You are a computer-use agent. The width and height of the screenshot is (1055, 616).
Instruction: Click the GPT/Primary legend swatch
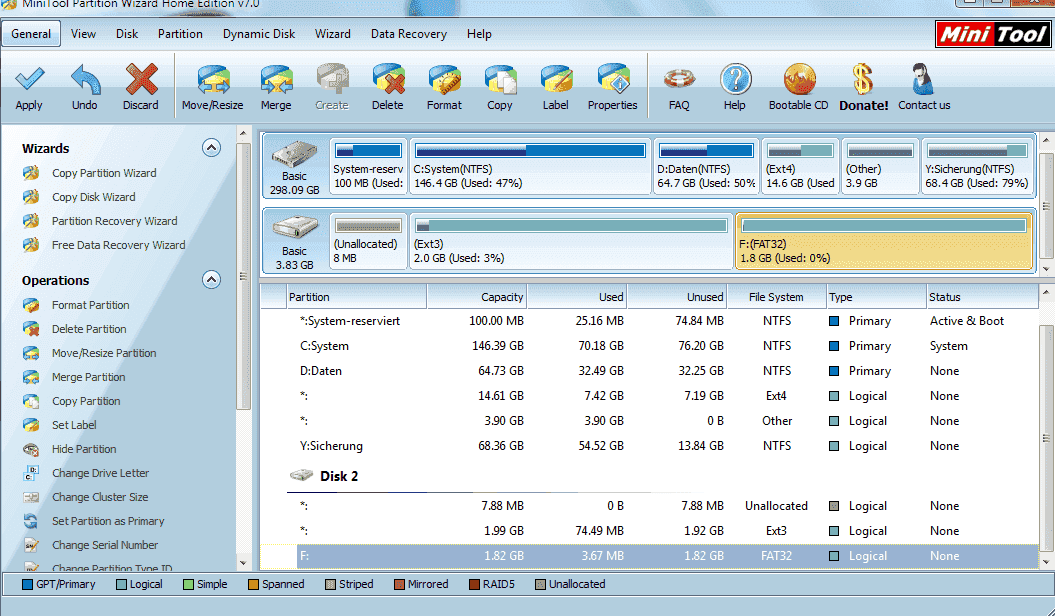pos(28,584)
